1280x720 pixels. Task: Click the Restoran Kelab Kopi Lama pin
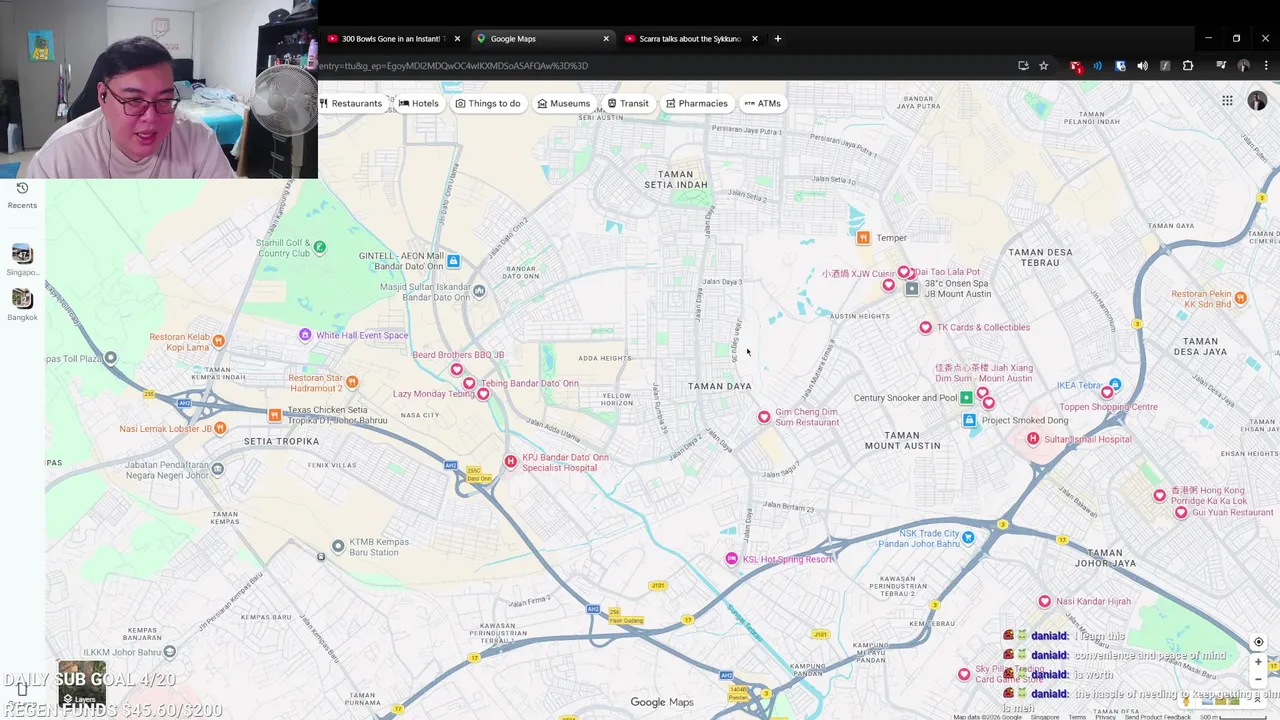218,341
